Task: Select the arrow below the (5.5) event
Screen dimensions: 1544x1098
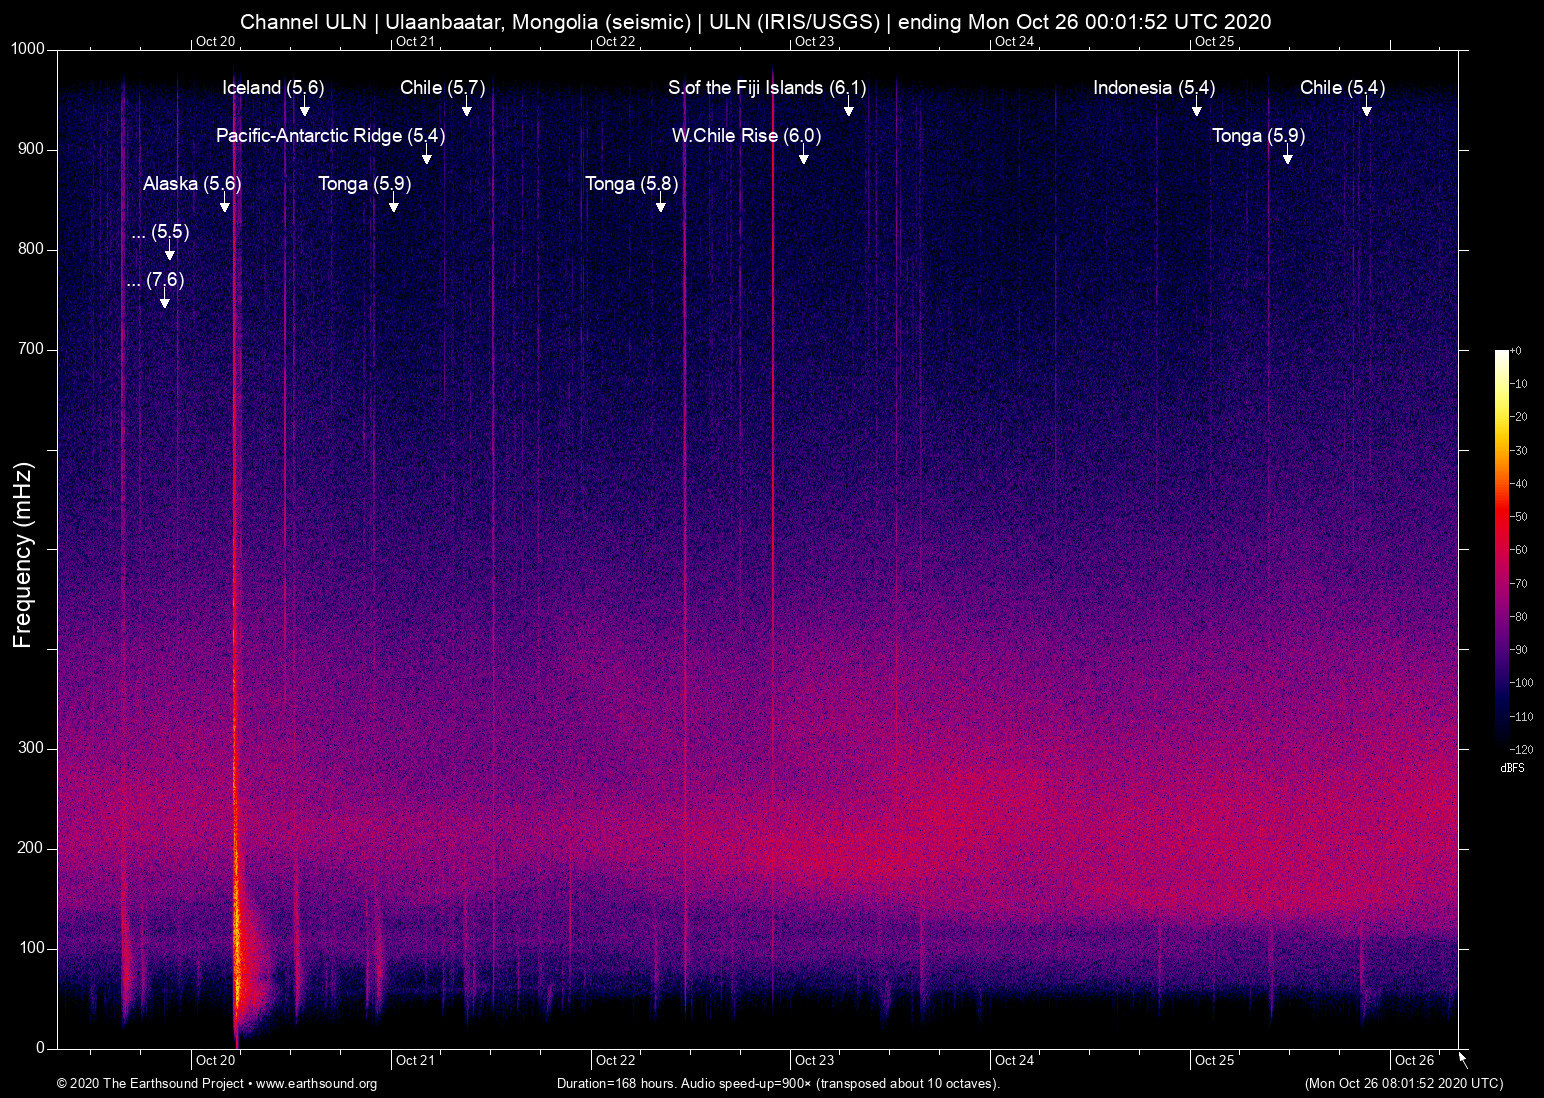Action: pos(170,253)
